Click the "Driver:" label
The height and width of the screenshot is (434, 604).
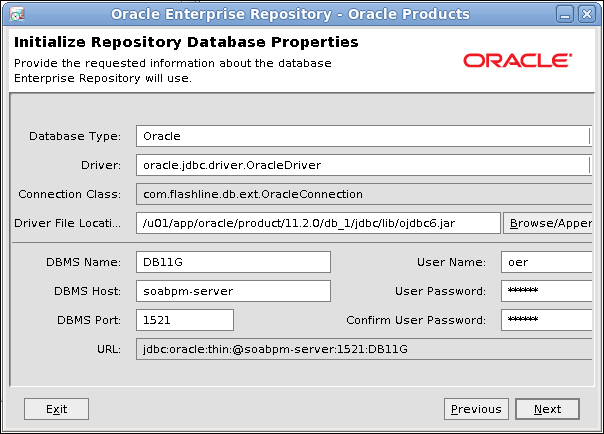pos(101,165)
